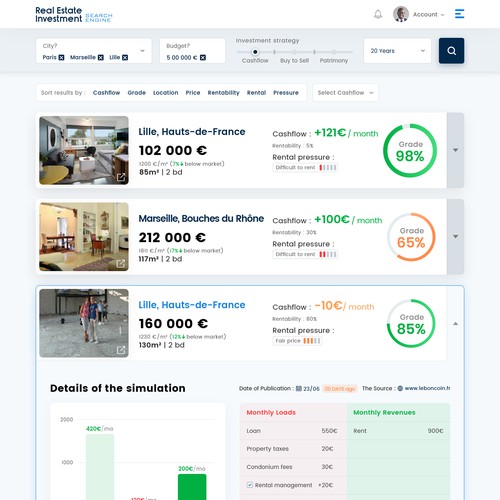
Task: Collapse the Lille 85% grade listing
Action: (455, 323)
